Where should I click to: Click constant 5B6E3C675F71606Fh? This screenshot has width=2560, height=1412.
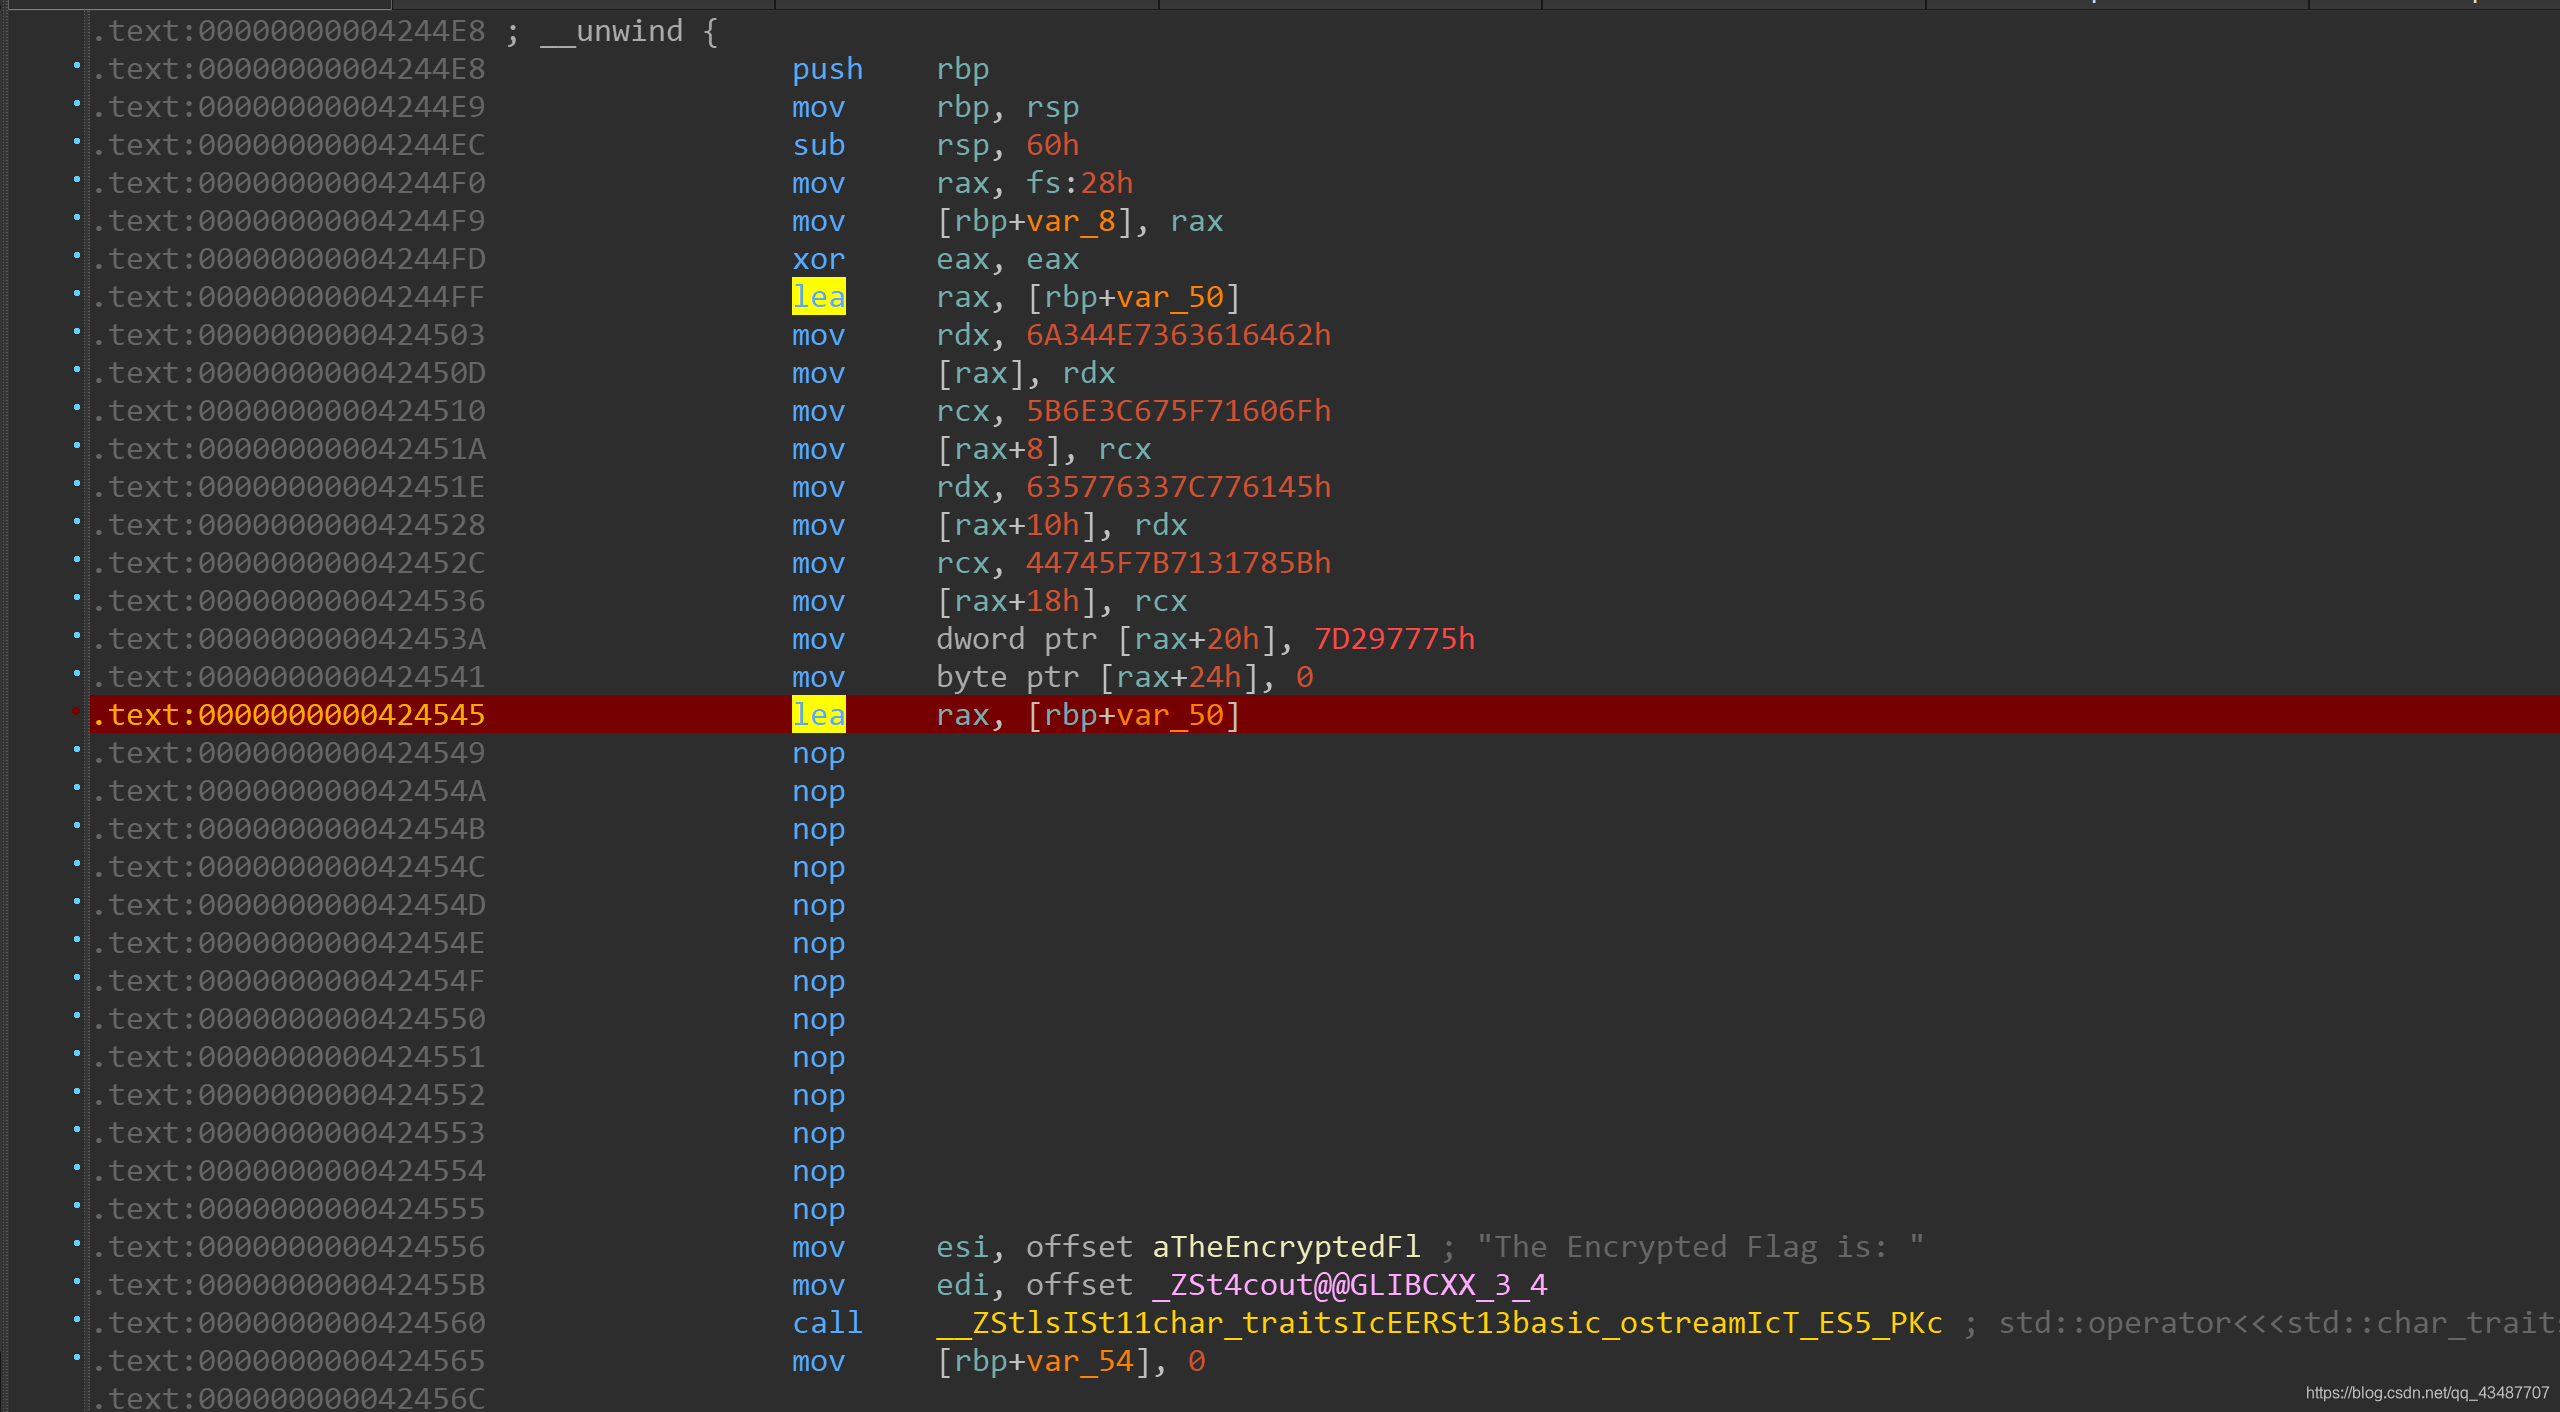click(x=1178, y=411)
